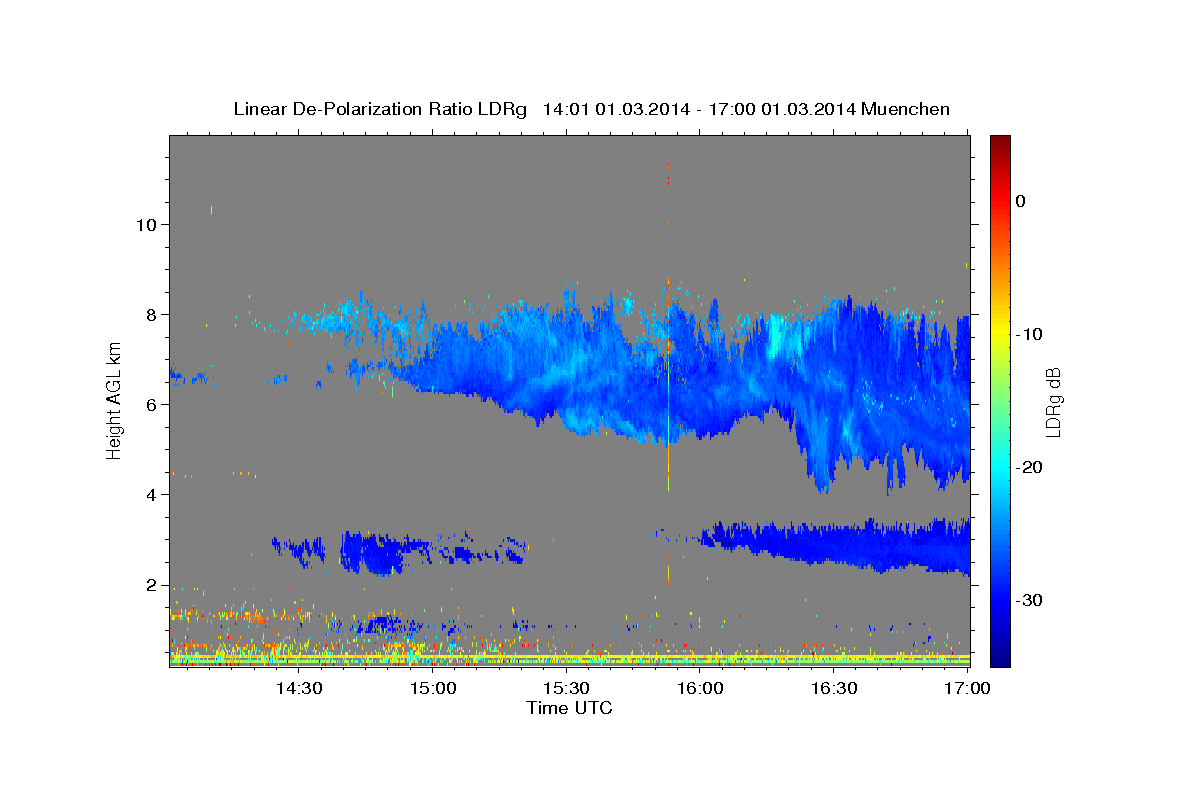Click the colorbar value 0 label
Screen dimensions: 1200x800
(x=1021, y=201)
